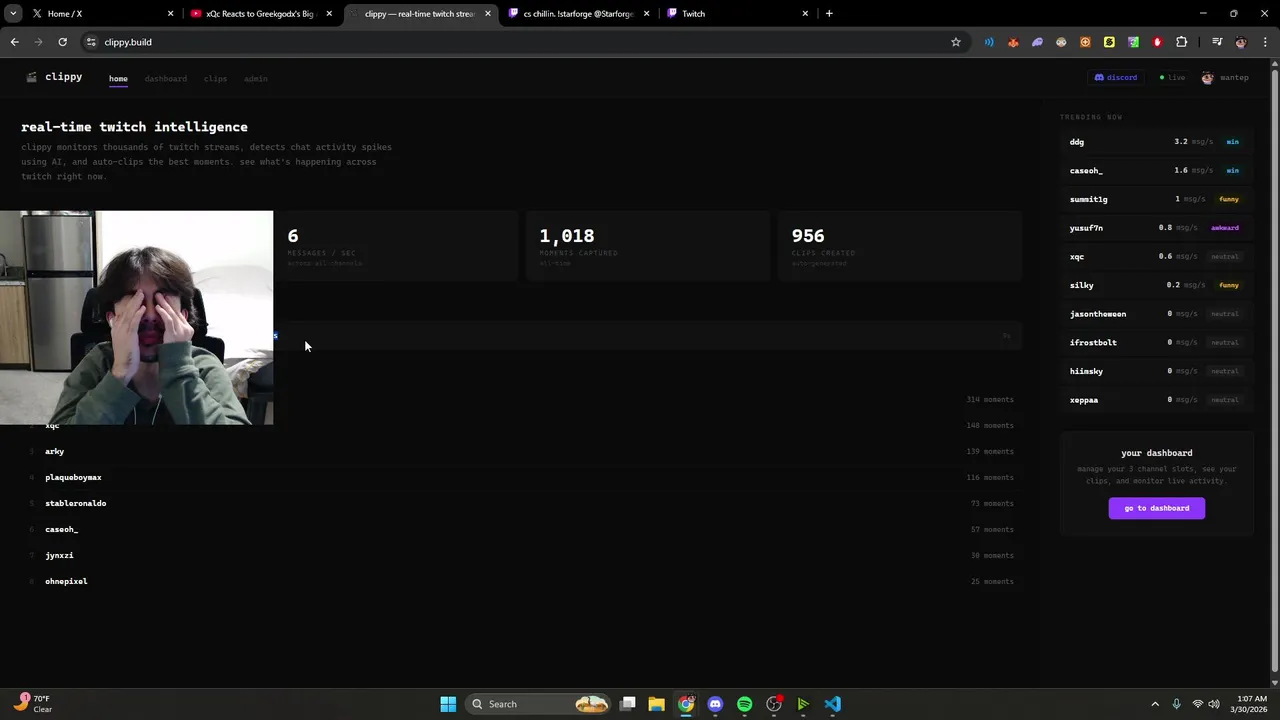Switch to the cs chillin Starforge browser tab
Screen dimensions: 1280x720
580,14
